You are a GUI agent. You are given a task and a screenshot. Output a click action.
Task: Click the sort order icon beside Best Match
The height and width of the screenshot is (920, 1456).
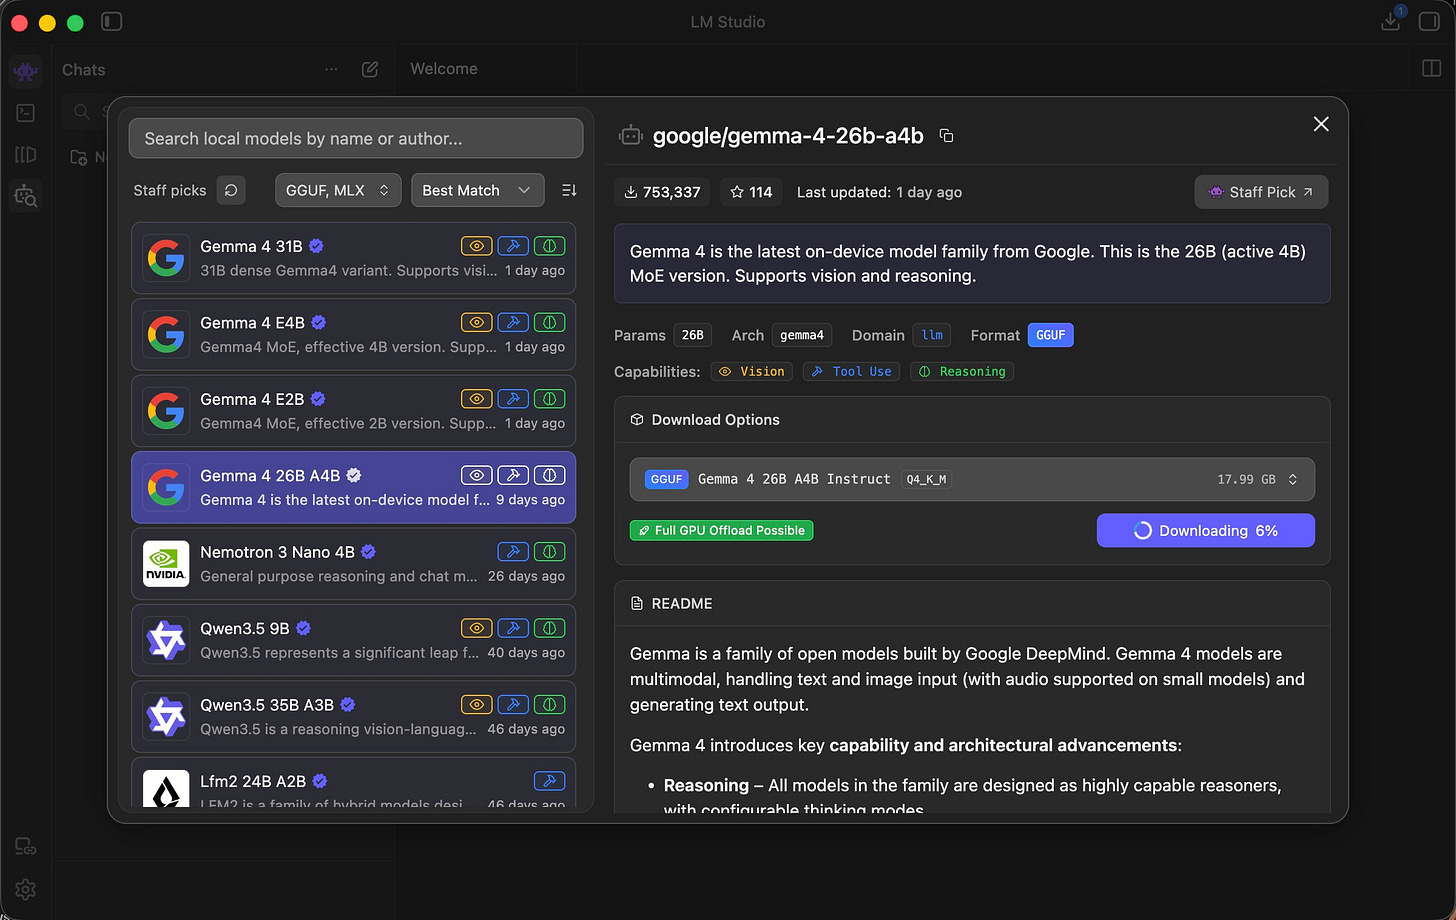(x=569, y=190)
